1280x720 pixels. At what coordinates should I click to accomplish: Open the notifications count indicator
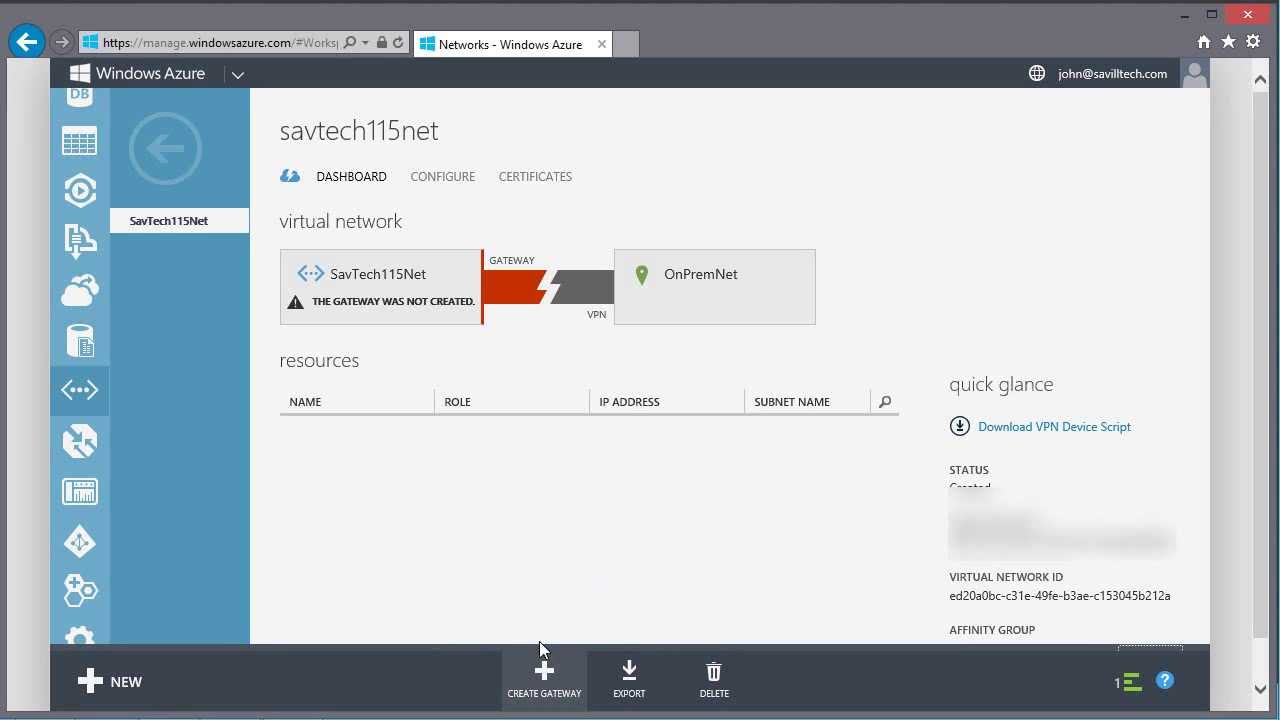pyautogui.click(x=1128, y=682)
